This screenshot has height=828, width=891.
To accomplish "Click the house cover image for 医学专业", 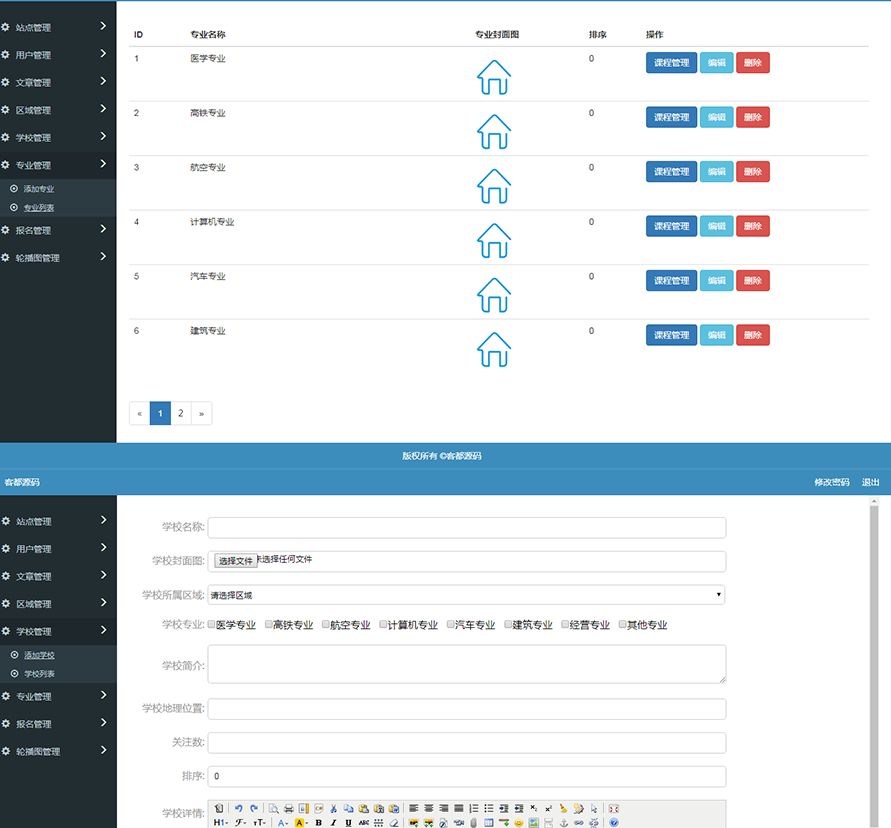I will click(x=493, y=77).
